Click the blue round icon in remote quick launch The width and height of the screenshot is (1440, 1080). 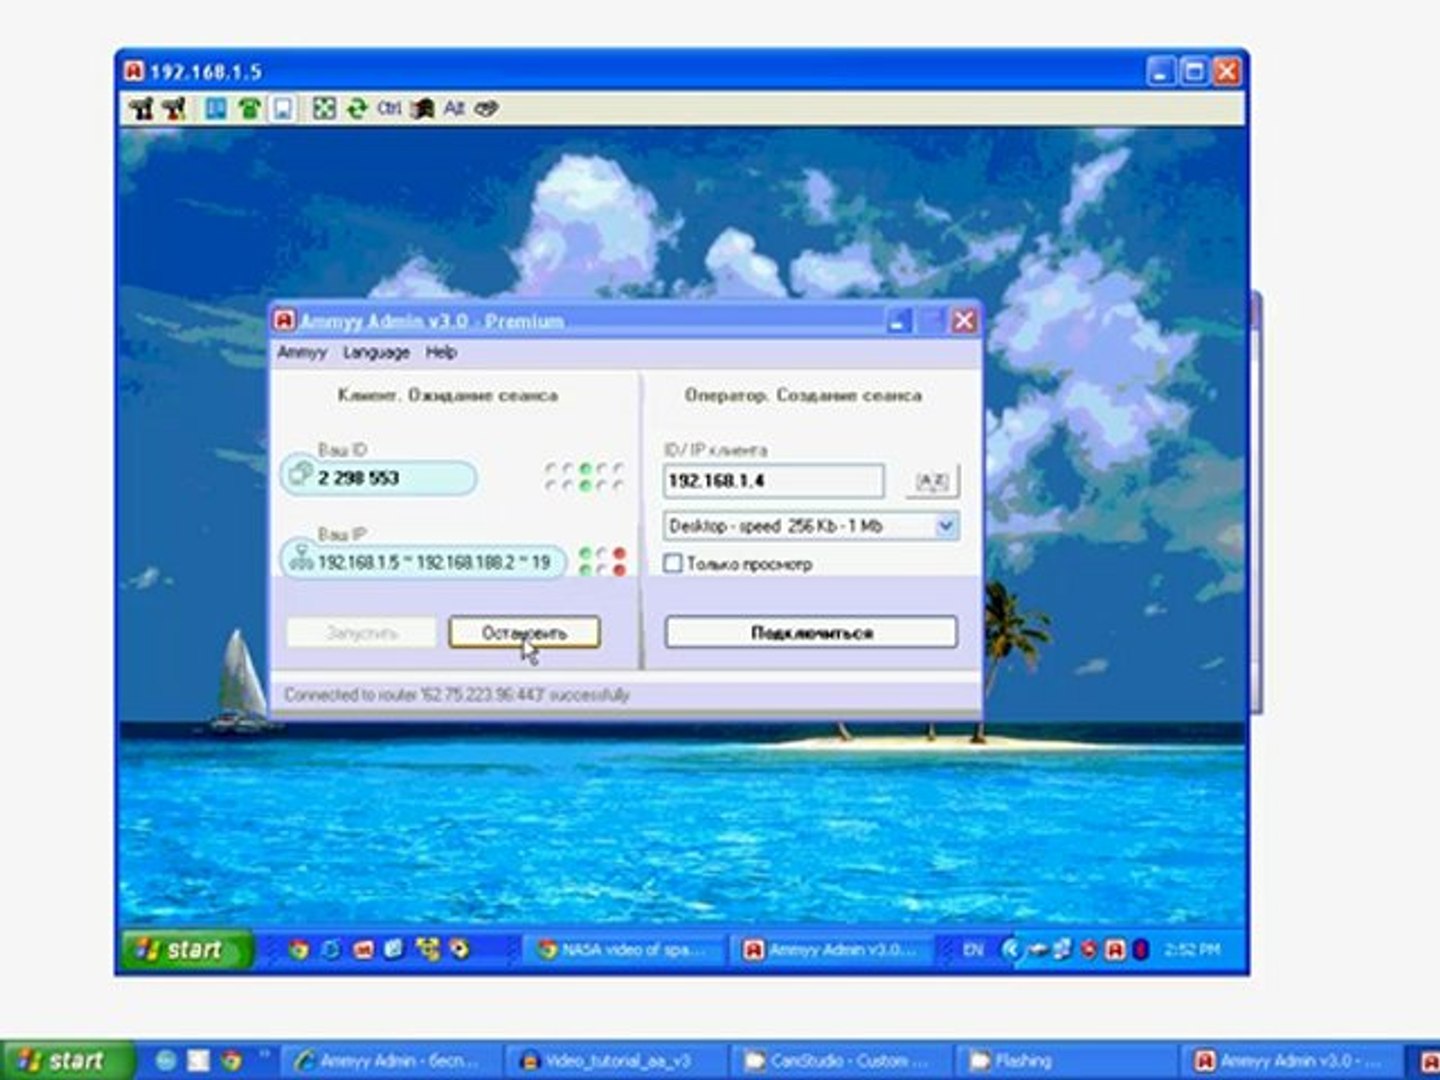point(331,950)
